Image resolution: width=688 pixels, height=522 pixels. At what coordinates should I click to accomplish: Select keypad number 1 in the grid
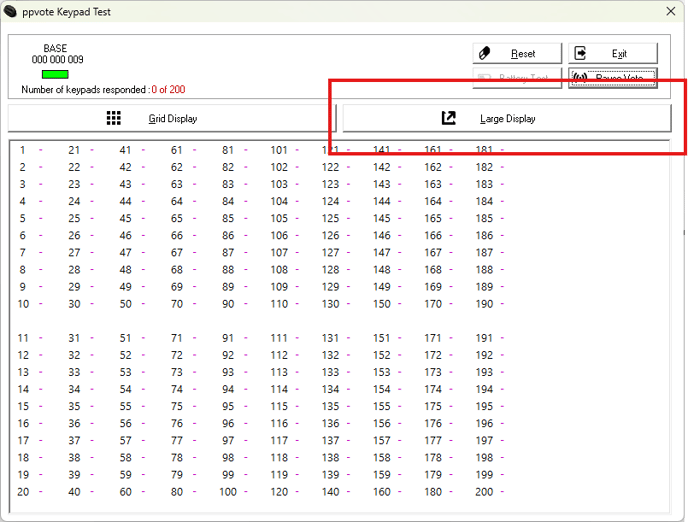pyautogui.click(x=23, y=150)
